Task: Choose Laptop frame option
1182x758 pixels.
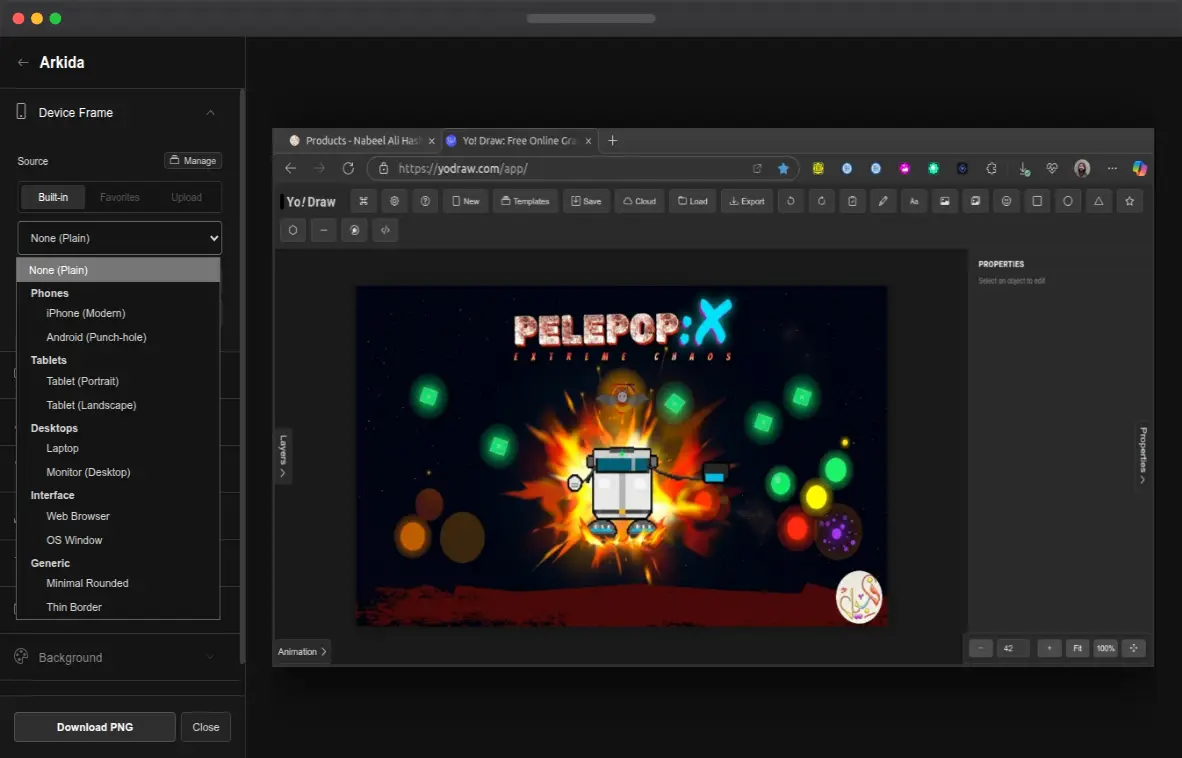Action: pos(118,448)
